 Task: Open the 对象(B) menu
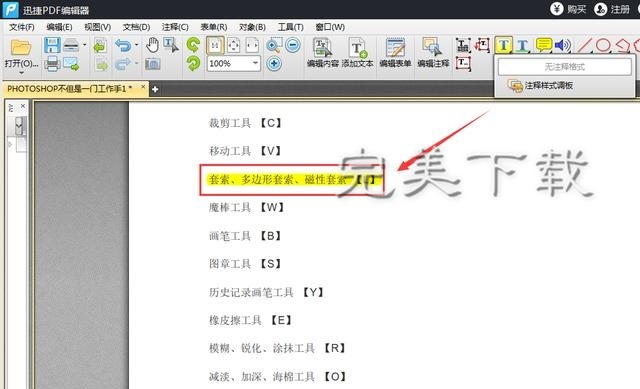[252, 27]
